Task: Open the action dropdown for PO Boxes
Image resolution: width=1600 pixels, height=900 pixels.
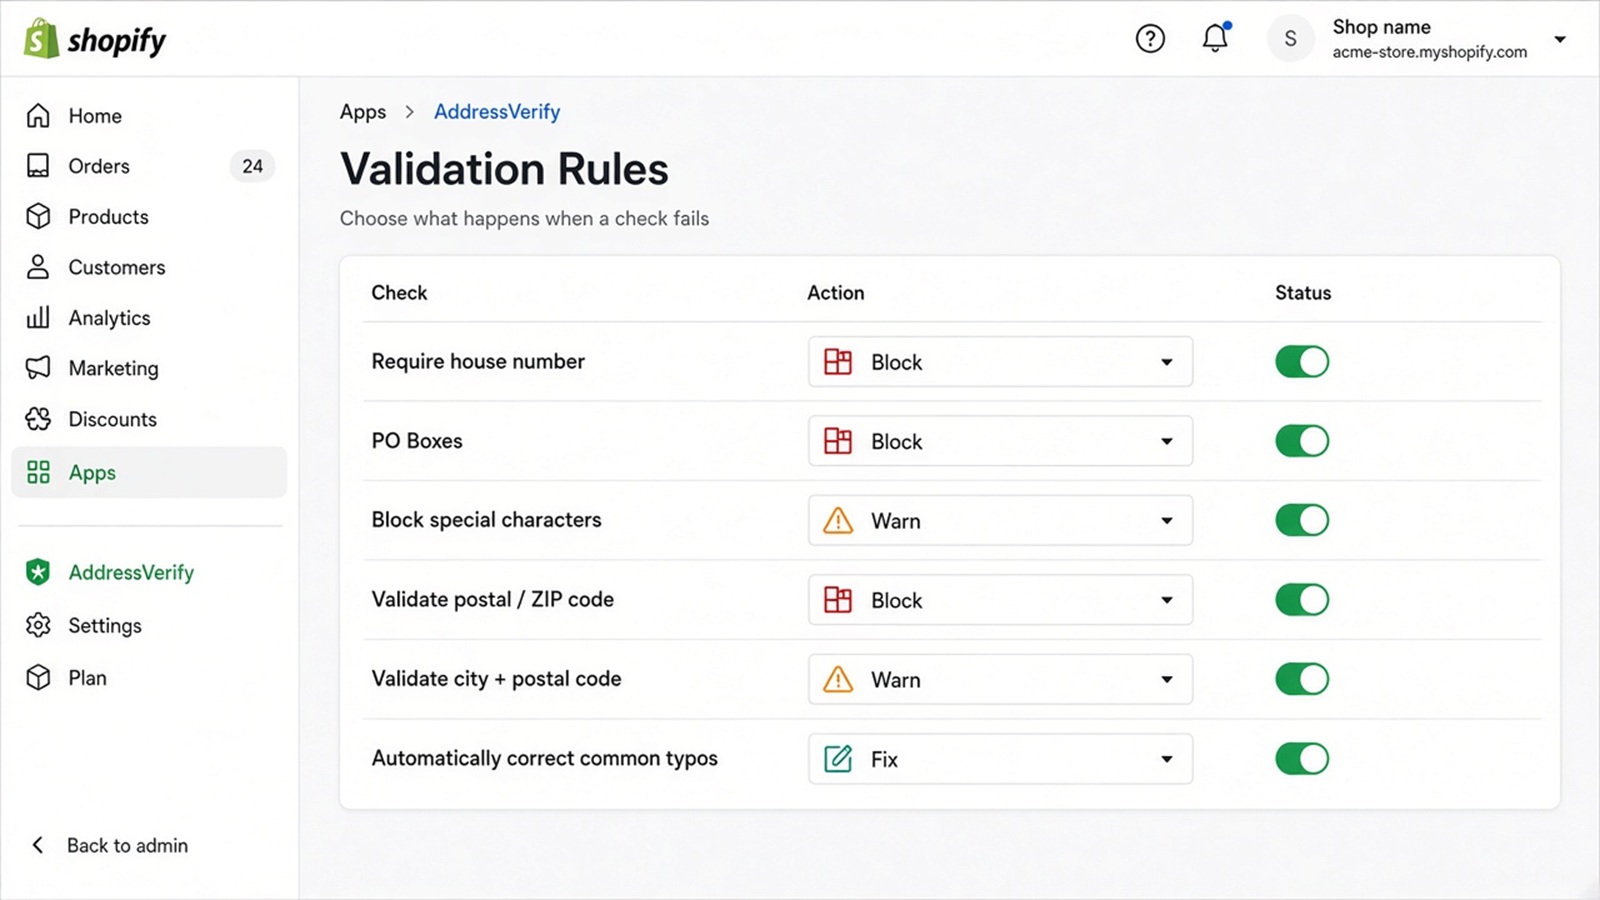Action: 1000,441
